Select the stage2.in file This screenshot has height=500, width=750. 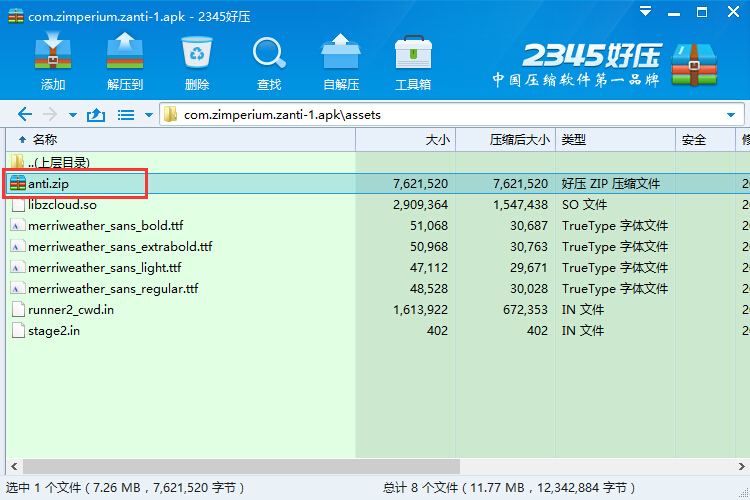pyautogui.click(x=378, y=331)
